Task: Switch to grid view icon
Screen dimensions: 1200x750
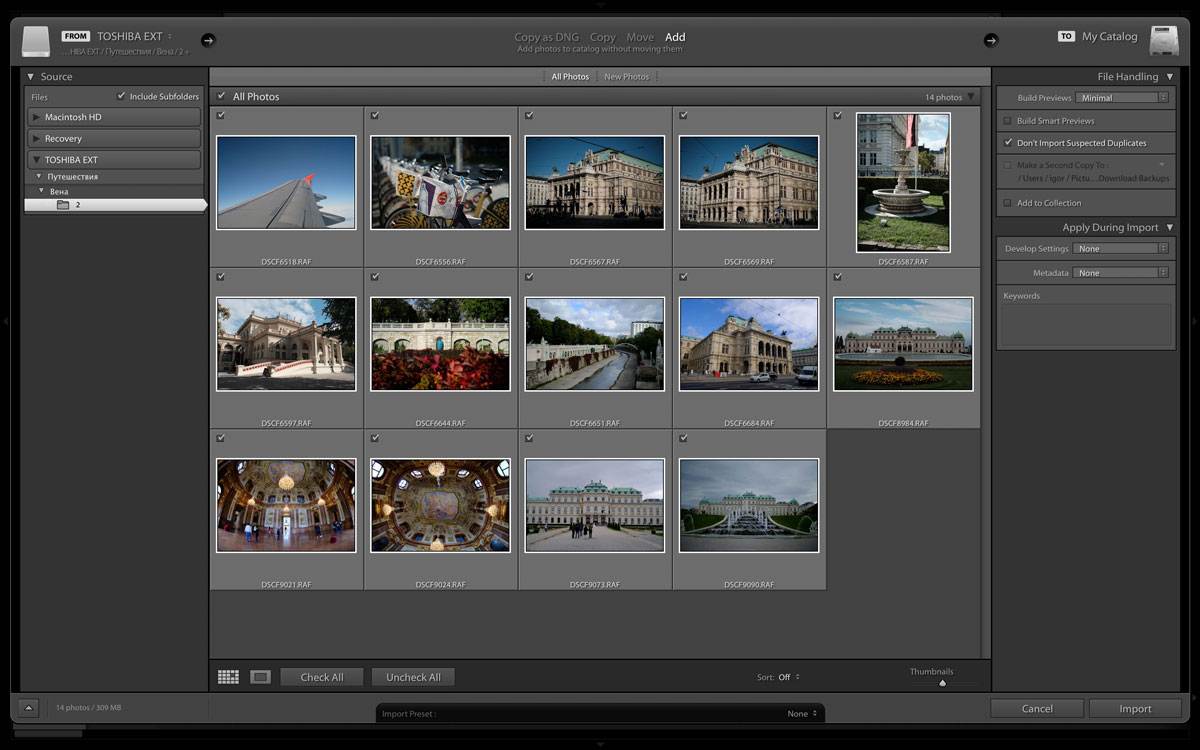Action: coord(228,677)
